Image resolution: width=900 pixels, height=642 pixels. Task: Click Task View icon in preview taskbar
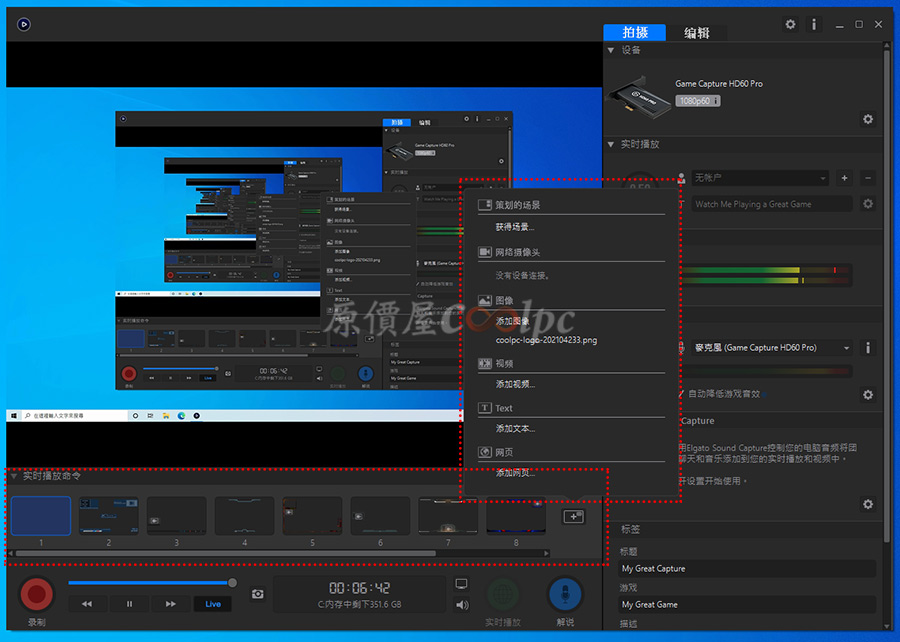pyautogui.click(x=150, y=415)
